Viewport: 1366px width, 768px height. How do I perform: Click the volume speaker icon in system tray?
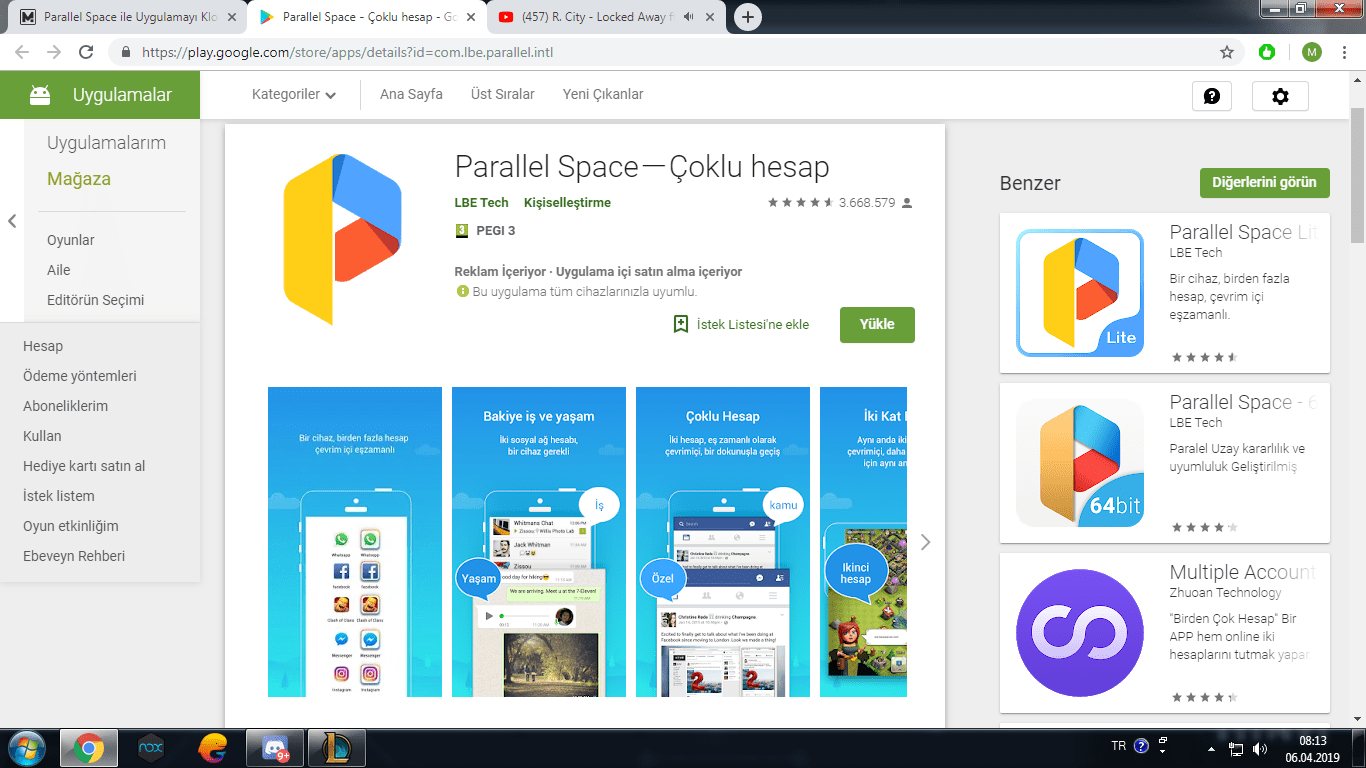[x=1259, y=748]
